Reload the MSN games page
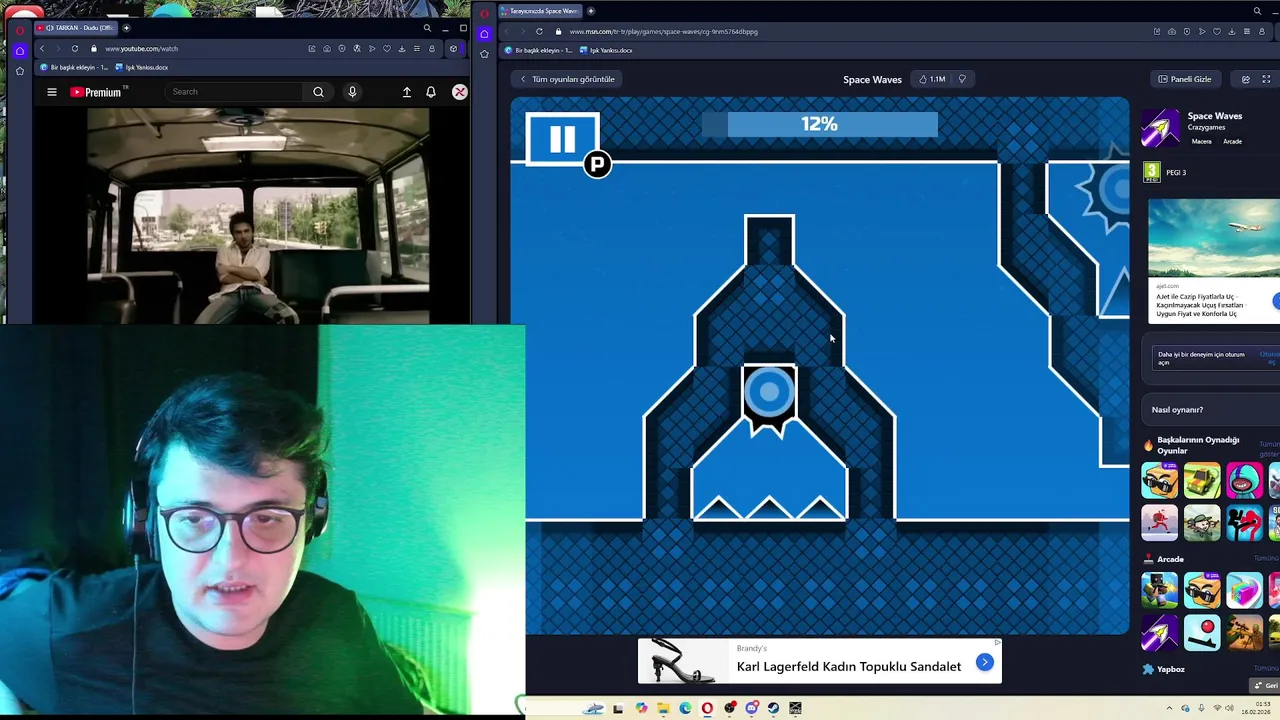This screenshot has height=720, width=1280. [539, 31]
